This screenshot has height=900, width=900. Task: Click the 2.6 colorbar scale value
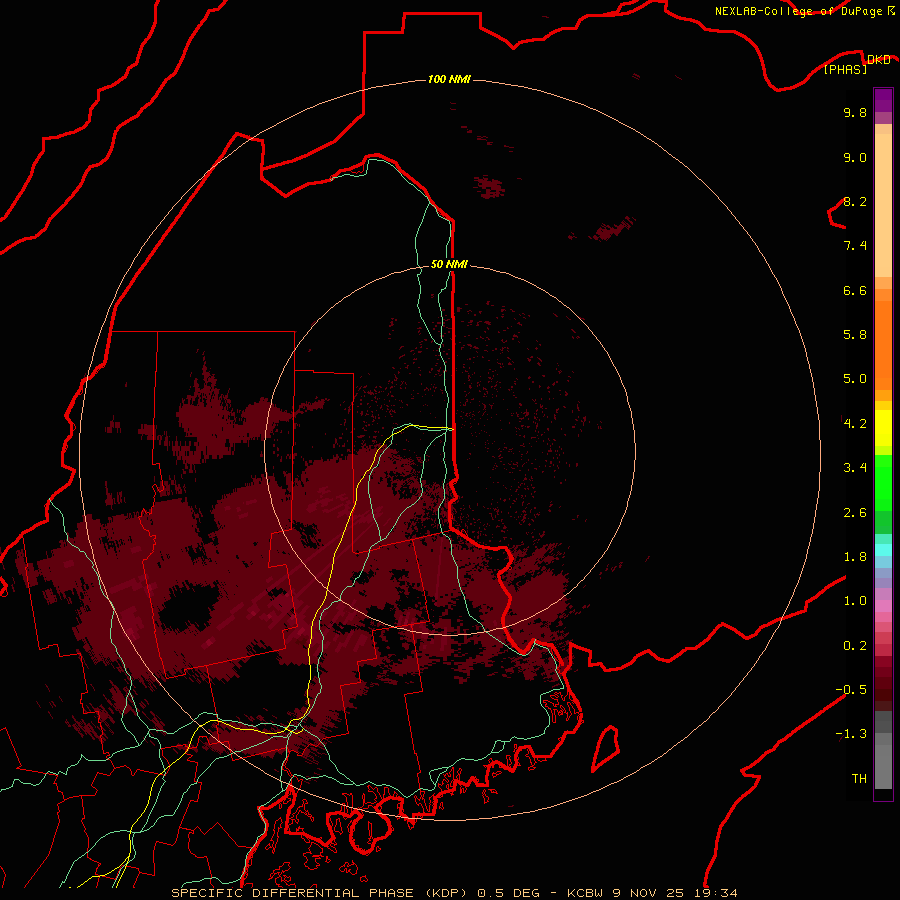855,512
